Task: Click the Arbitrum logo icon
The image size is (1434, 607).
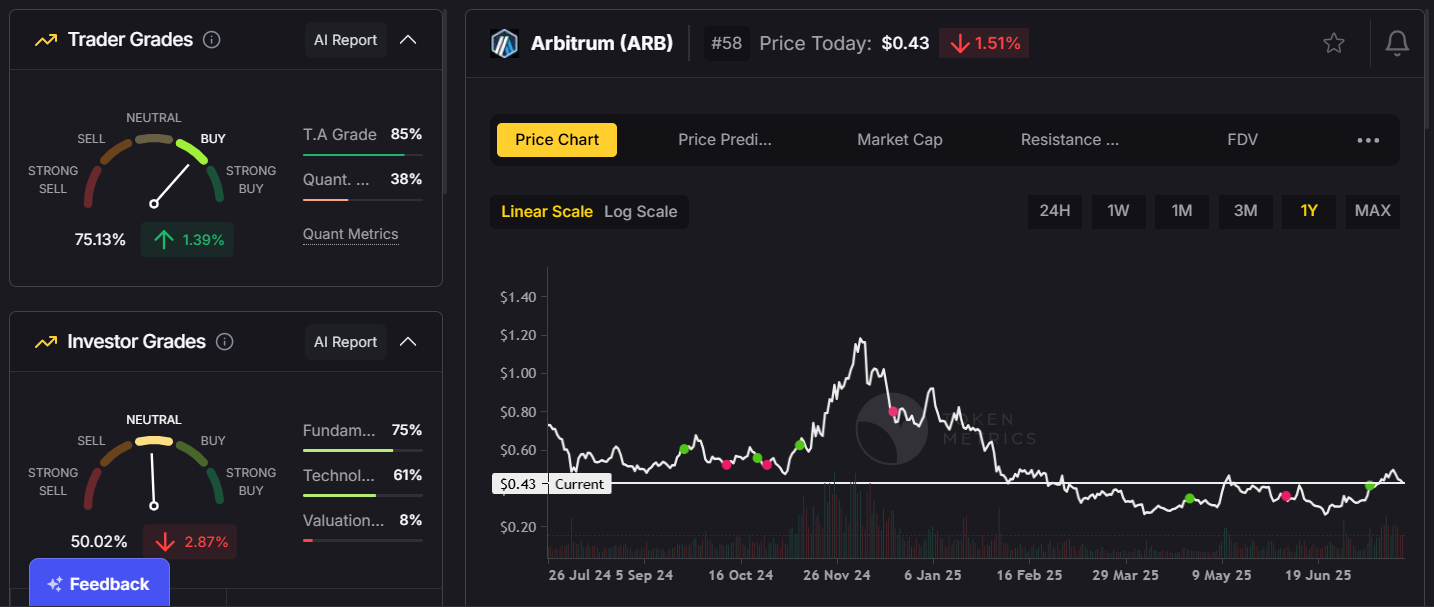Action: pos(504,44)
